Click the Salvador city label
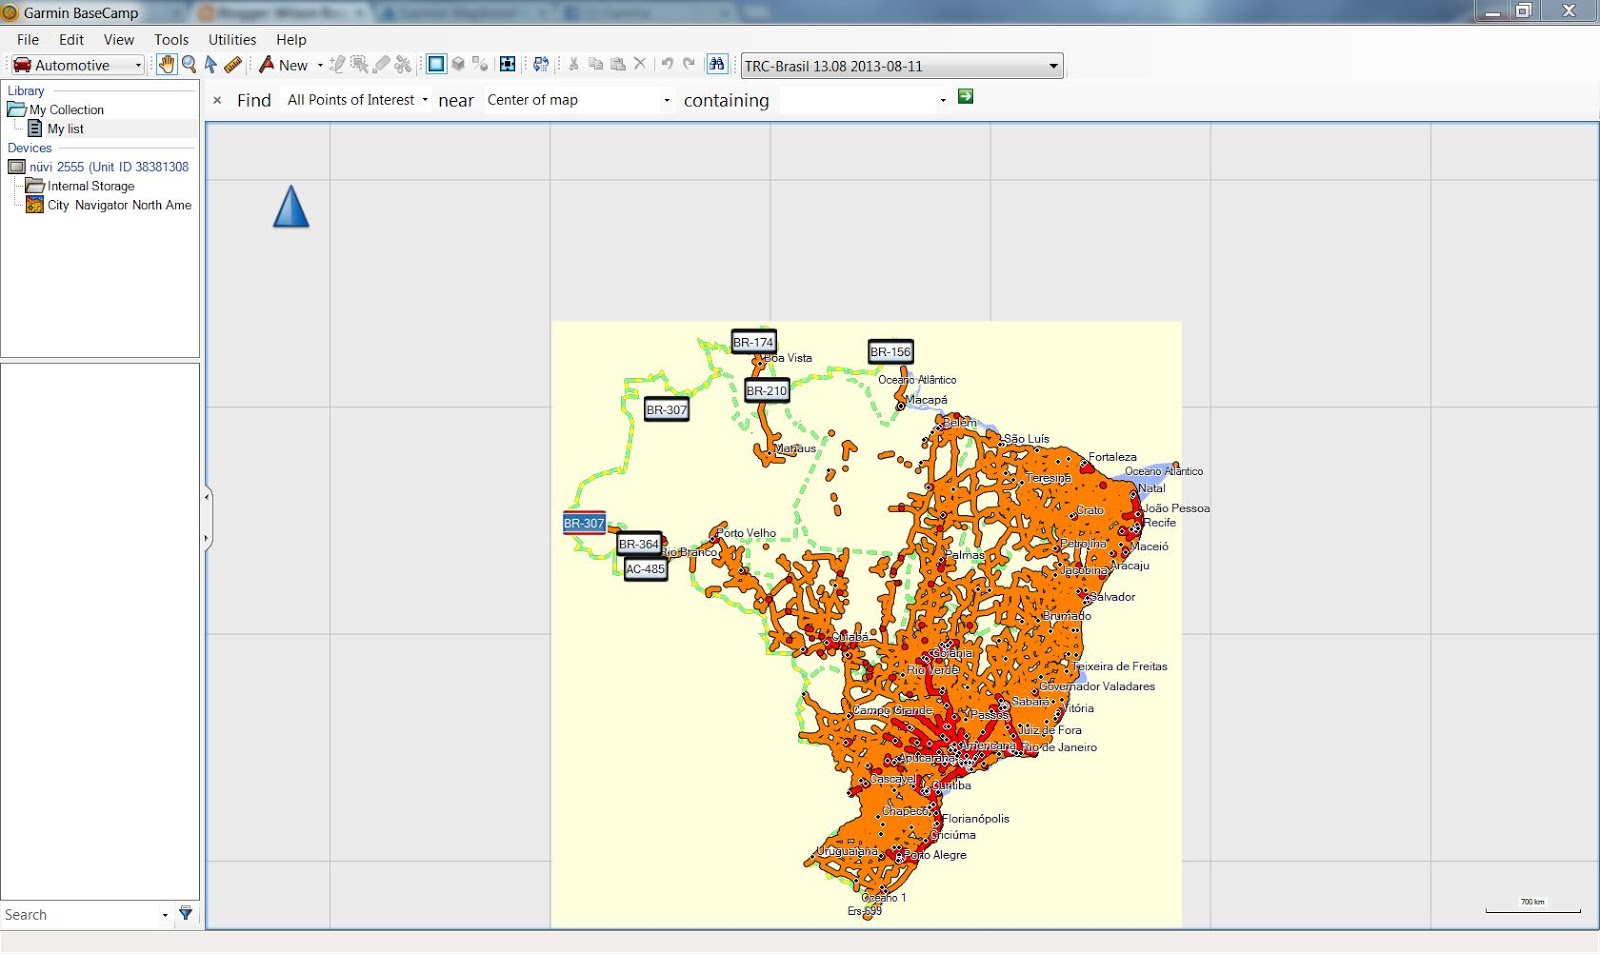Image resolution: width=1600 pixels, height=954 pixels. point(1112,597)
